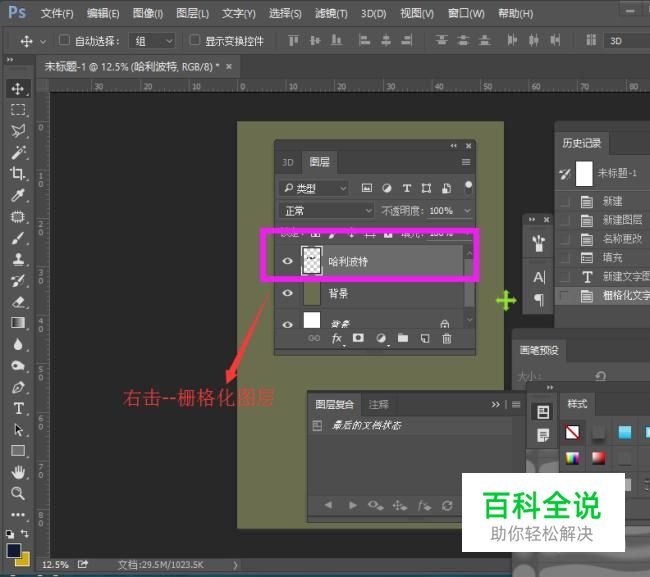Select the Blur drop tool

click(x=17, y=344)
